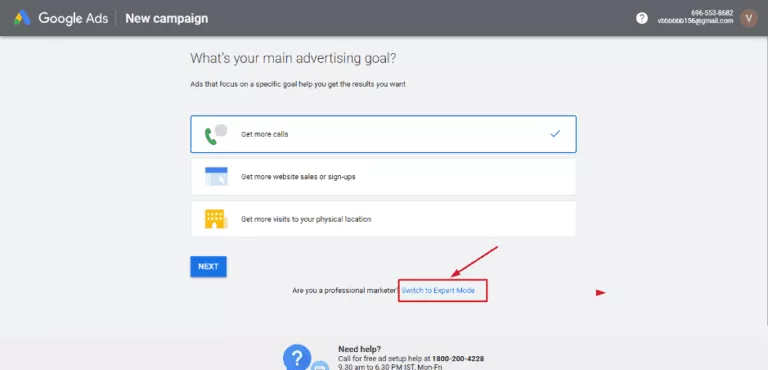Click the New campaign header title
This screenshot has width=768, height=370.
(167, 18)
